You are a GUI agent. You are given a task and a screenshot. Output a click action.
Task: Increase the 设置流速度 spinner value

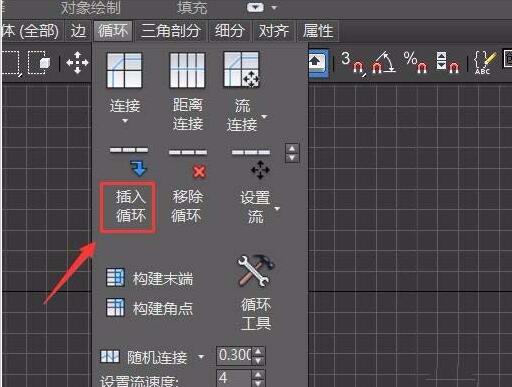point(259,374)
